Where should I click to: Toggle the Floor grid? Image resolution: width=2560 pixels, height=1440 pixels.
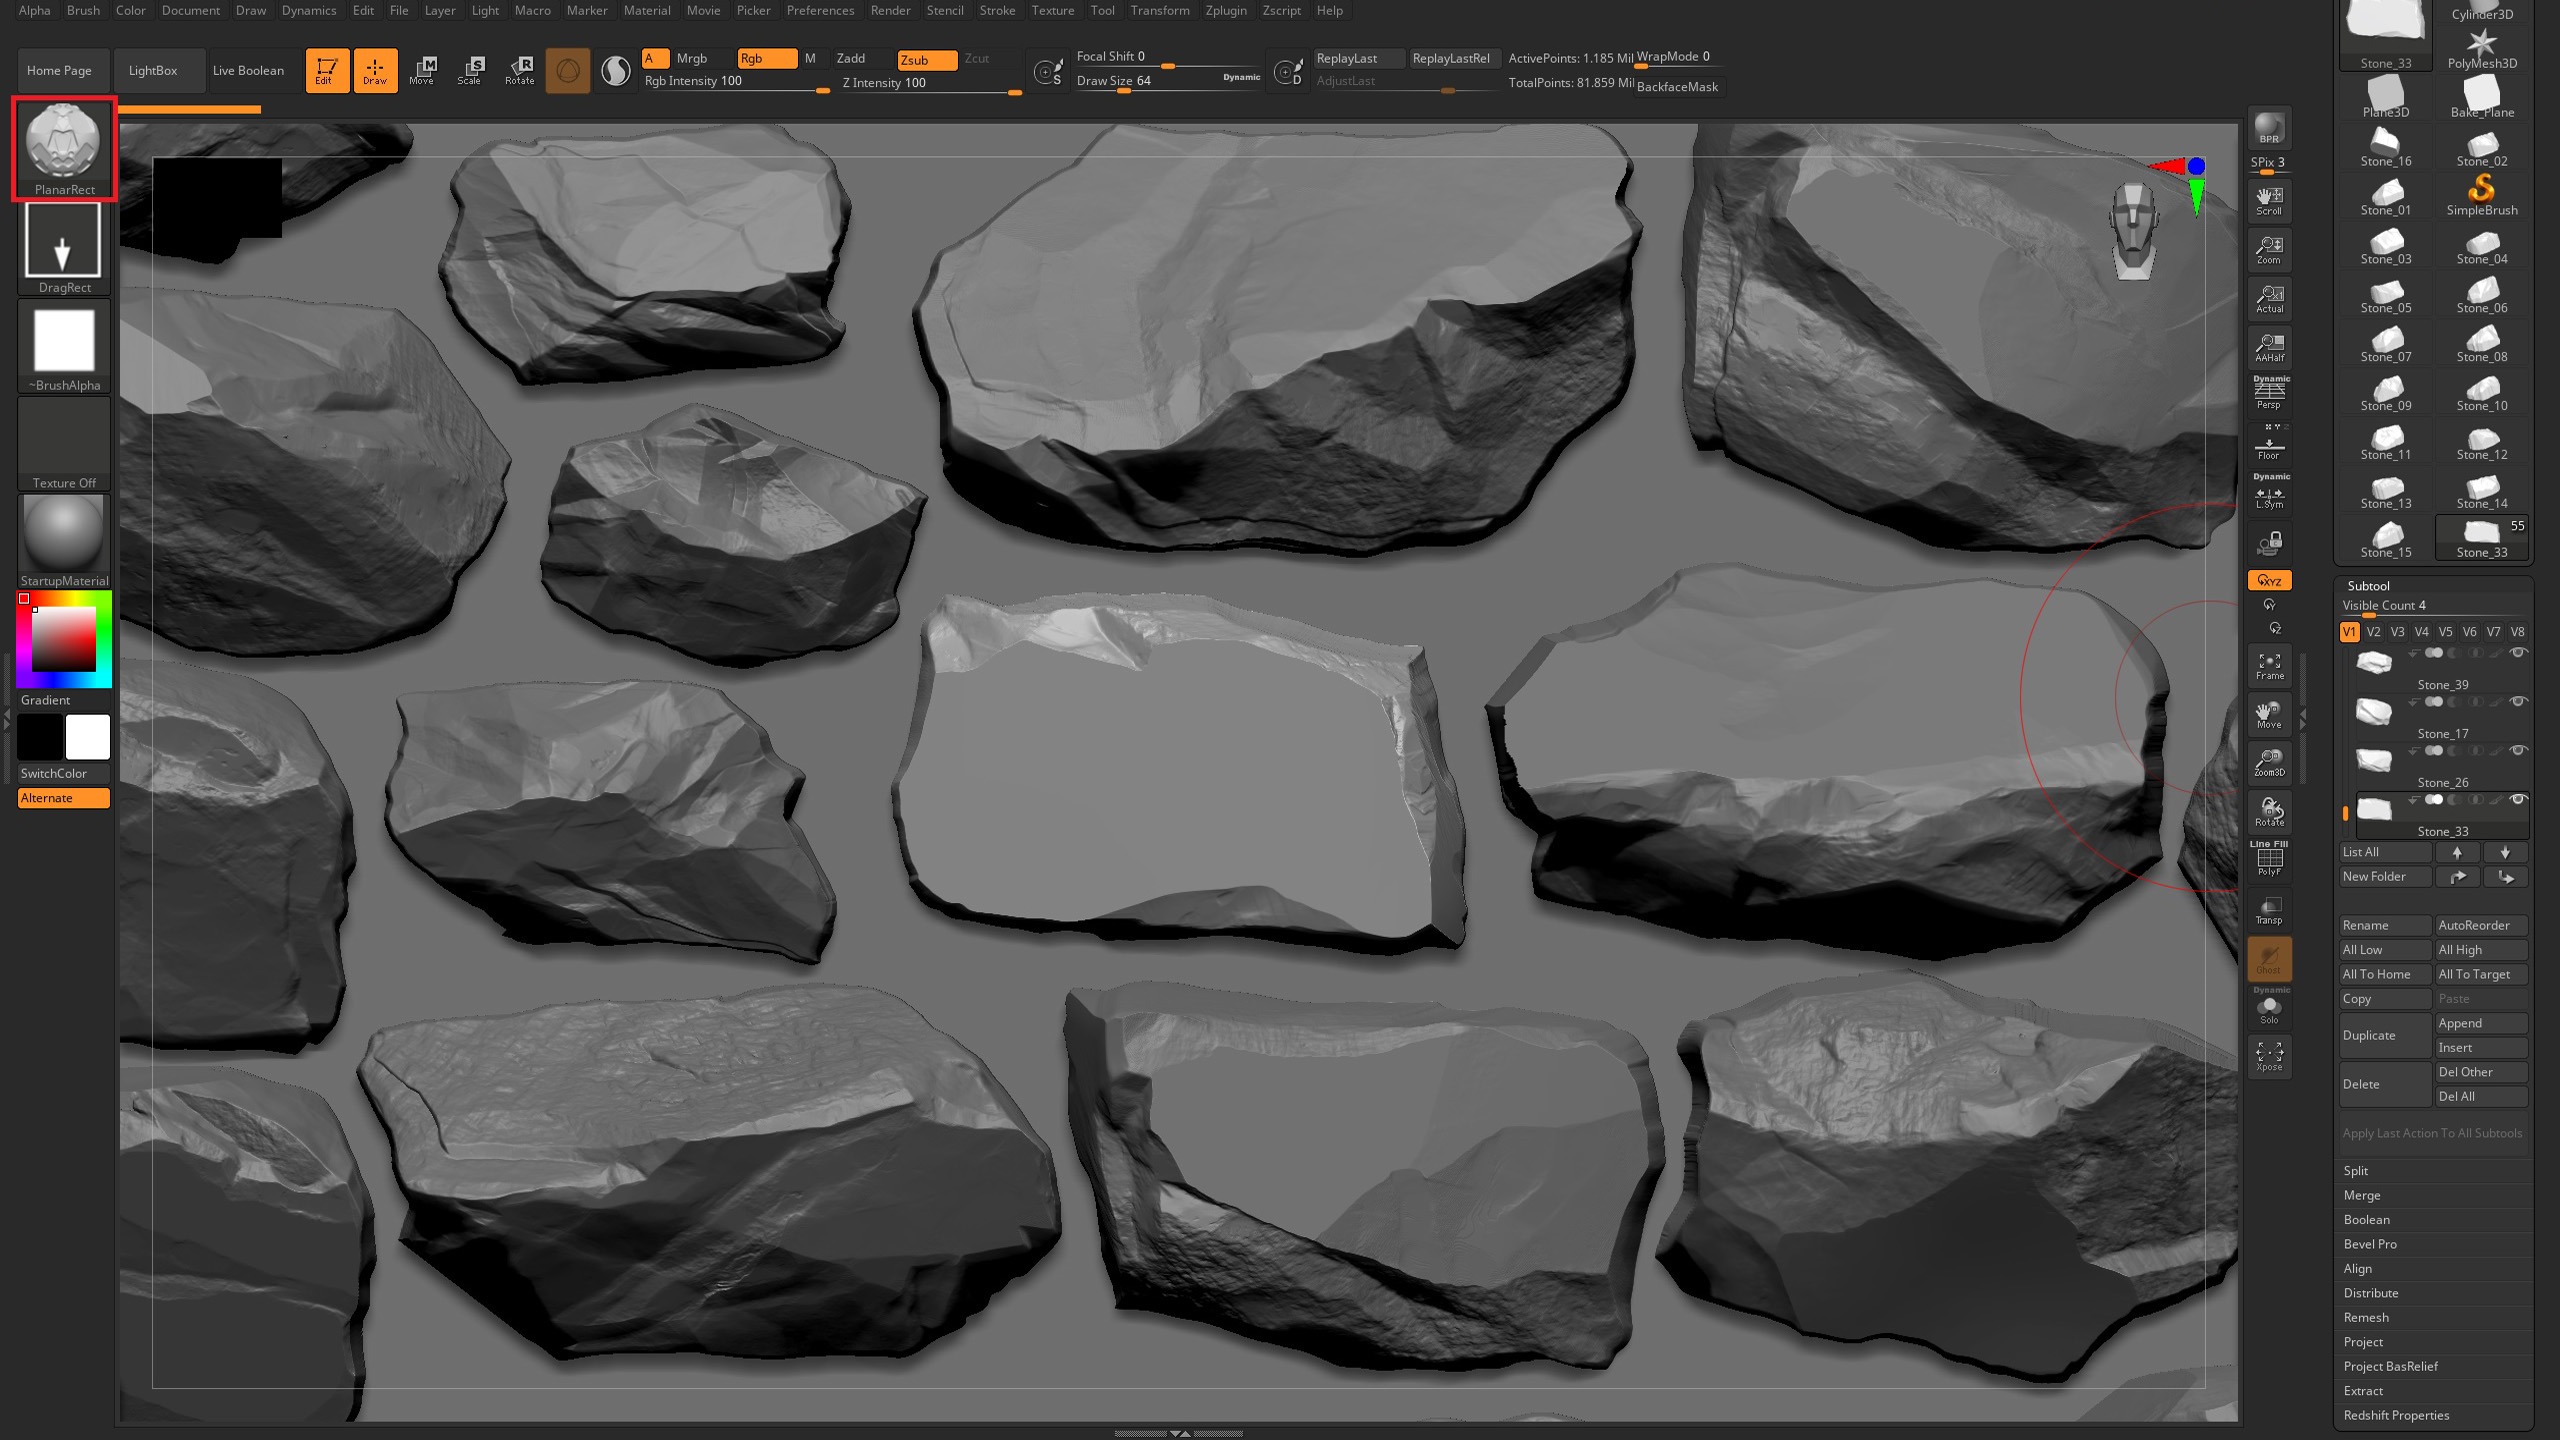(x=2269, y=444)
